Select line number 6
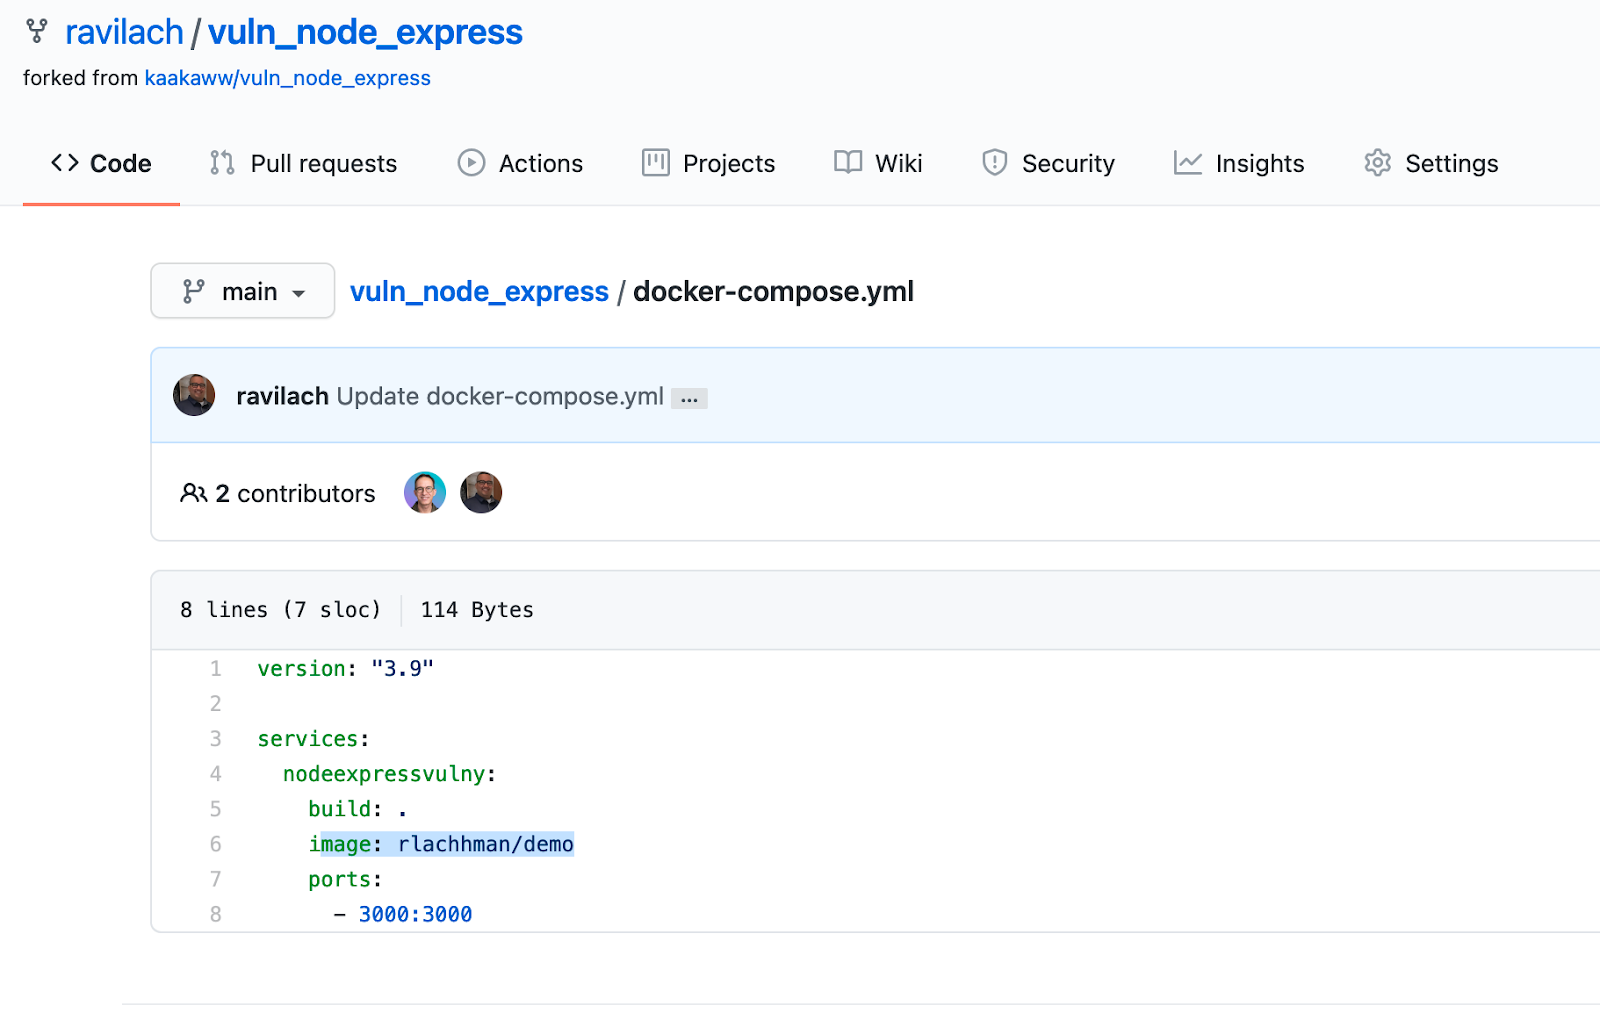Viewport: 1600px width, 1020px height. tap(215, 844)
